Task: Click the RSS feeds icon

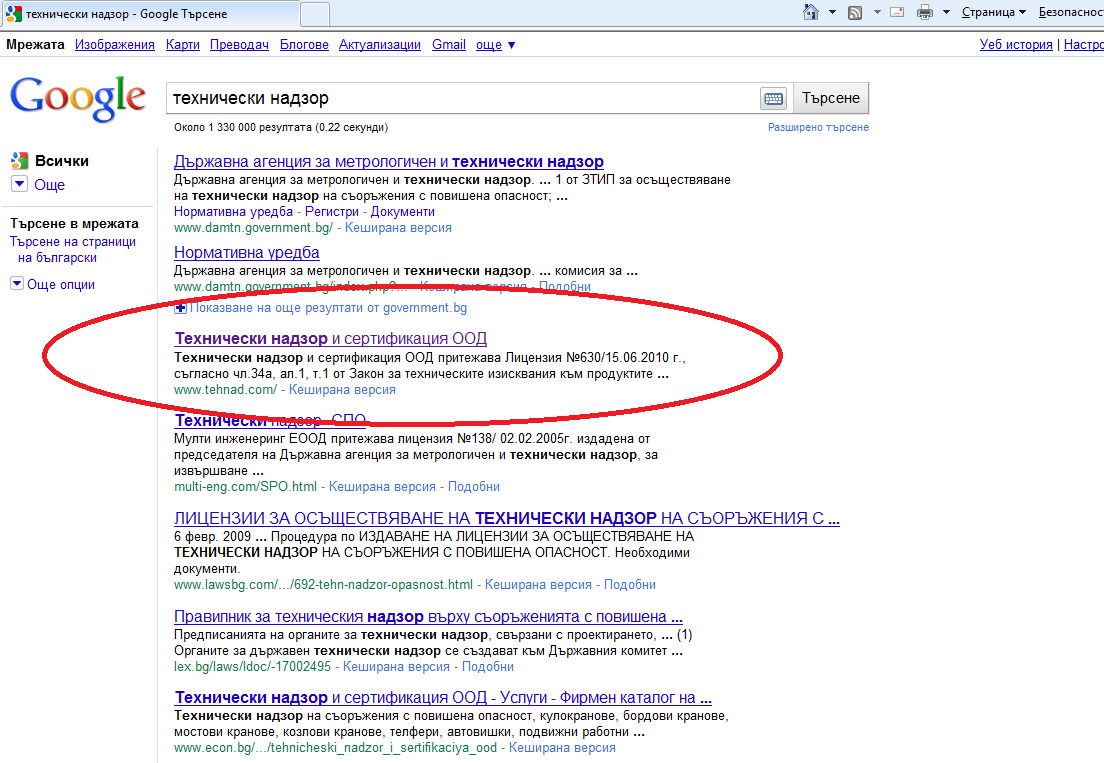Action: [x=855, y=13]
